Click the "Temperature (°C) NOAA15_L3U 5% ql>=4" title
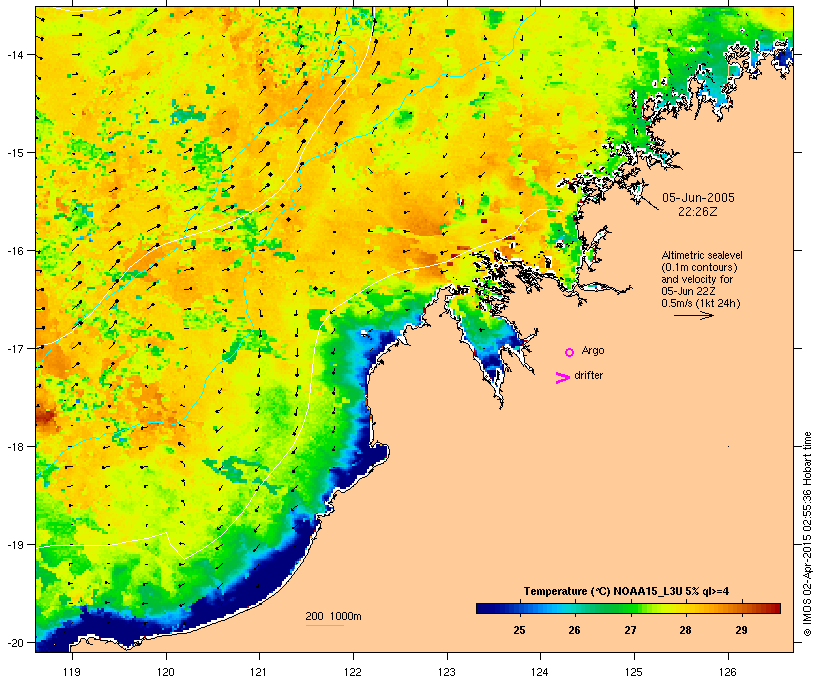Viewport: 820px width, 680px height. pyautogui.click(x=627, y=591)
